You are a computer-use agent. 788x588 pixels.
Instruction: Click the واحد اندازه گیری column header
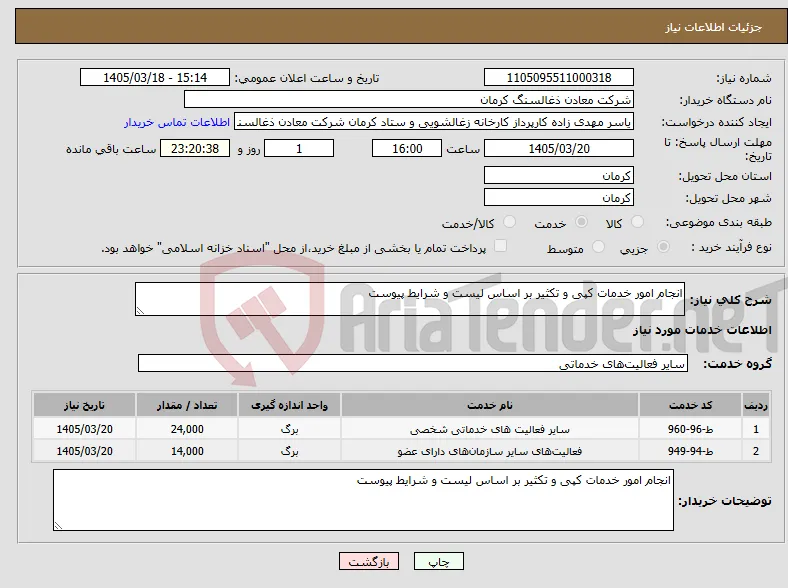(289, 405)
